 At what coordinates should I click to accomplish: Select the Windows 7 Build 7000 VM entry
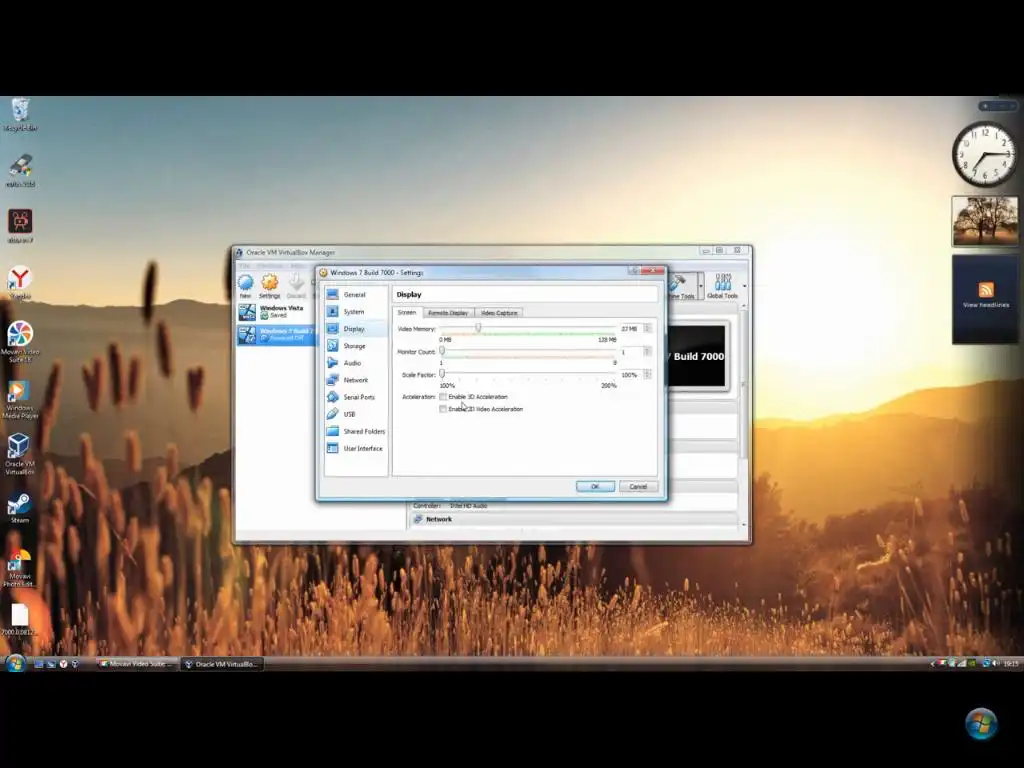pyautogui.click(x=276, y=334)
